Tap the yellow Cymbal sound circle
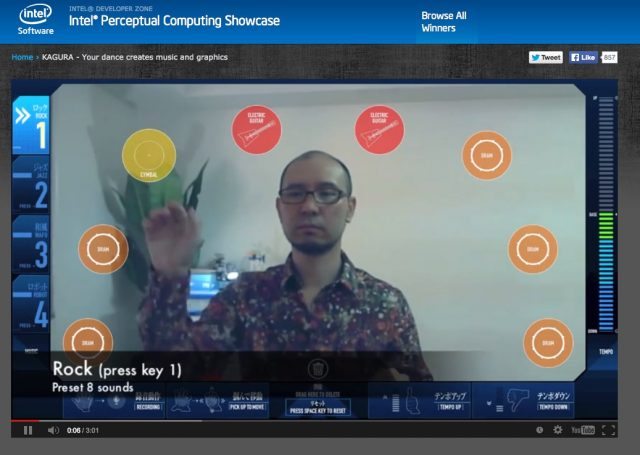The width and height of the screenshot is (640, 455). (x=149, y=155)
